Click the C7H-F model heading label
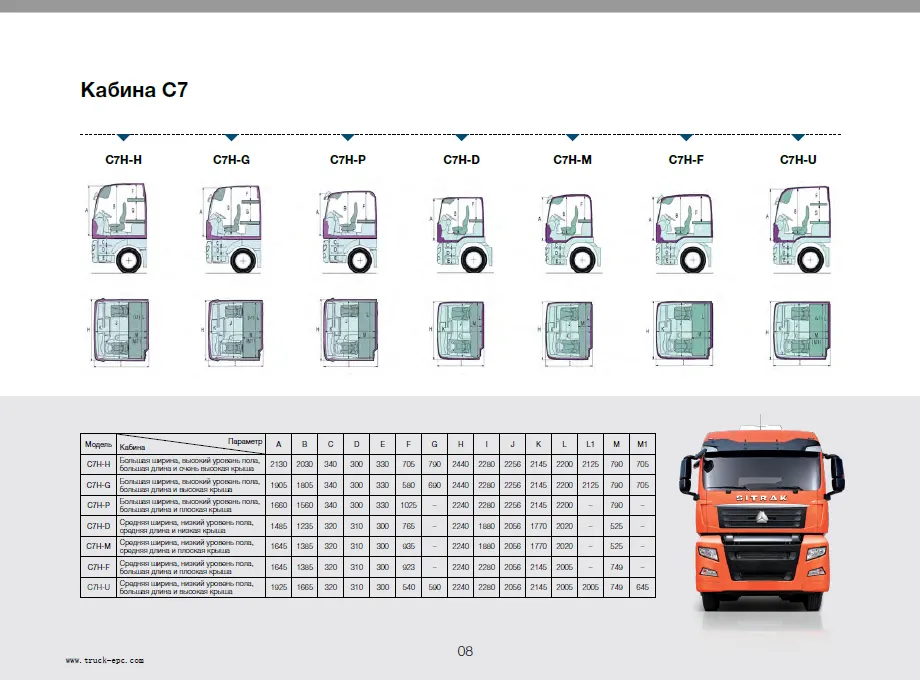 click(686, 160)
